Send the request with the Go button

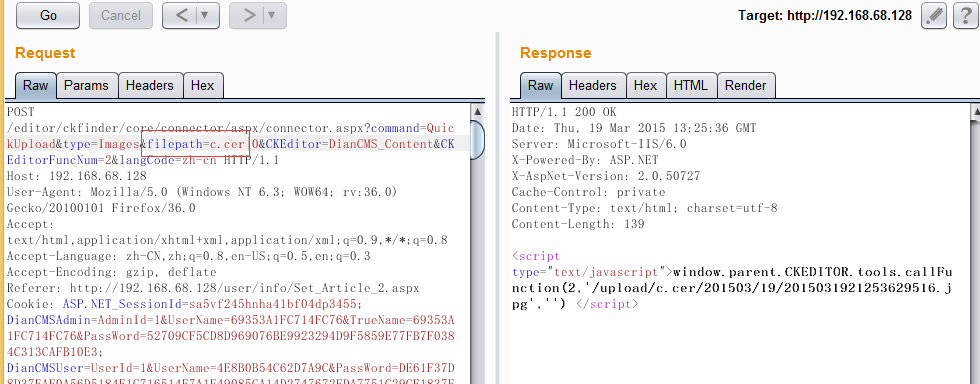point(48,16)
